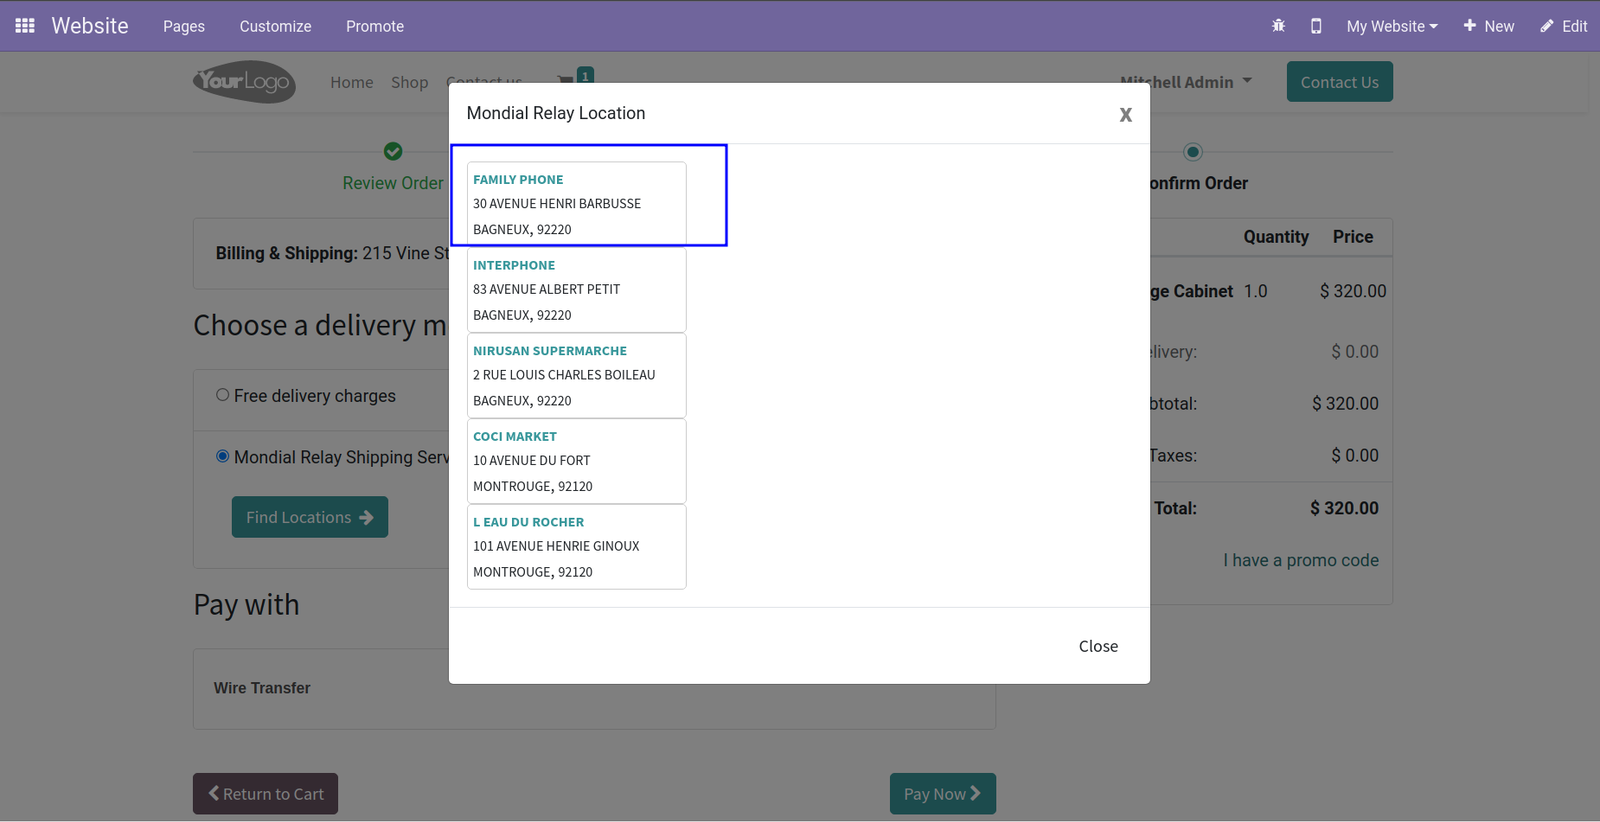Open the apps grid menu icon
The width and height of the screenshot is (1600, 822).
tap(25, 26)
